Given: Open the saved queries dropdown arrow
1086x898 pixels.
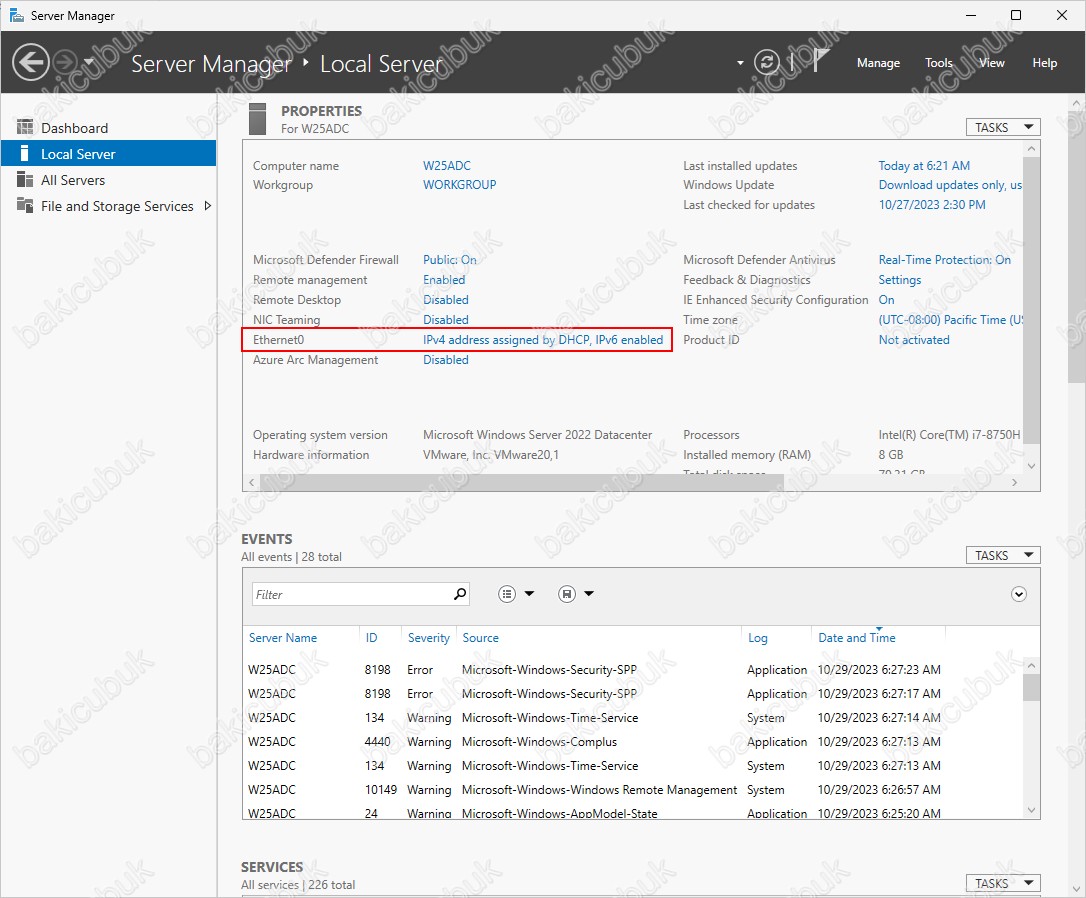Looking at the screenshot, I should point(589,593).
